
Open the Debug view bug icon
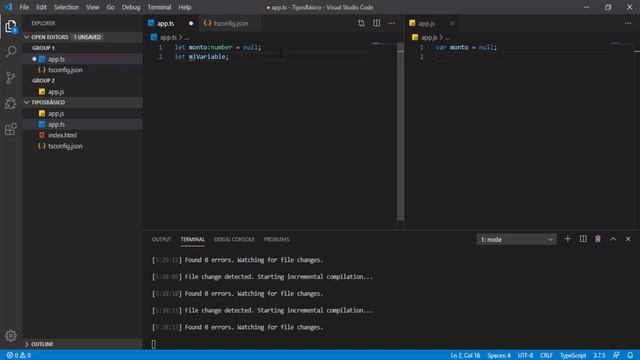pyautogui.click(x=11, y=103)
